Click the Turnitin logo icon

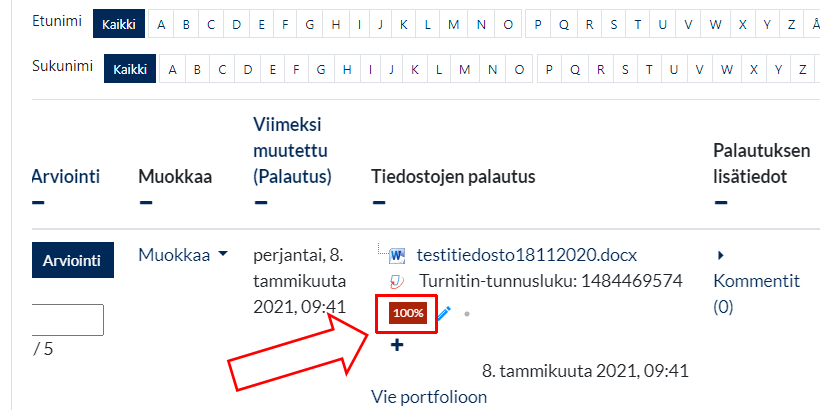pos(397,281)
